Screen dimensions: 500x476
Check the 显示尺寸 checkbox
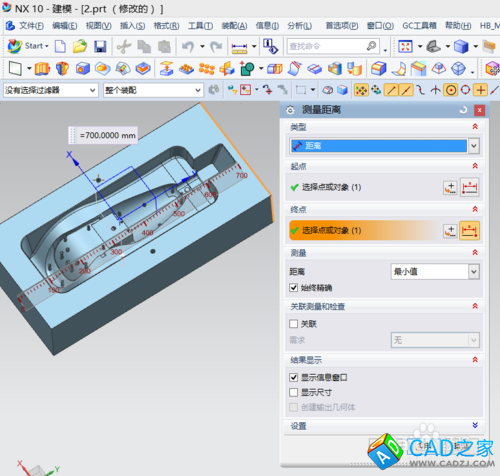click(293, 392)
